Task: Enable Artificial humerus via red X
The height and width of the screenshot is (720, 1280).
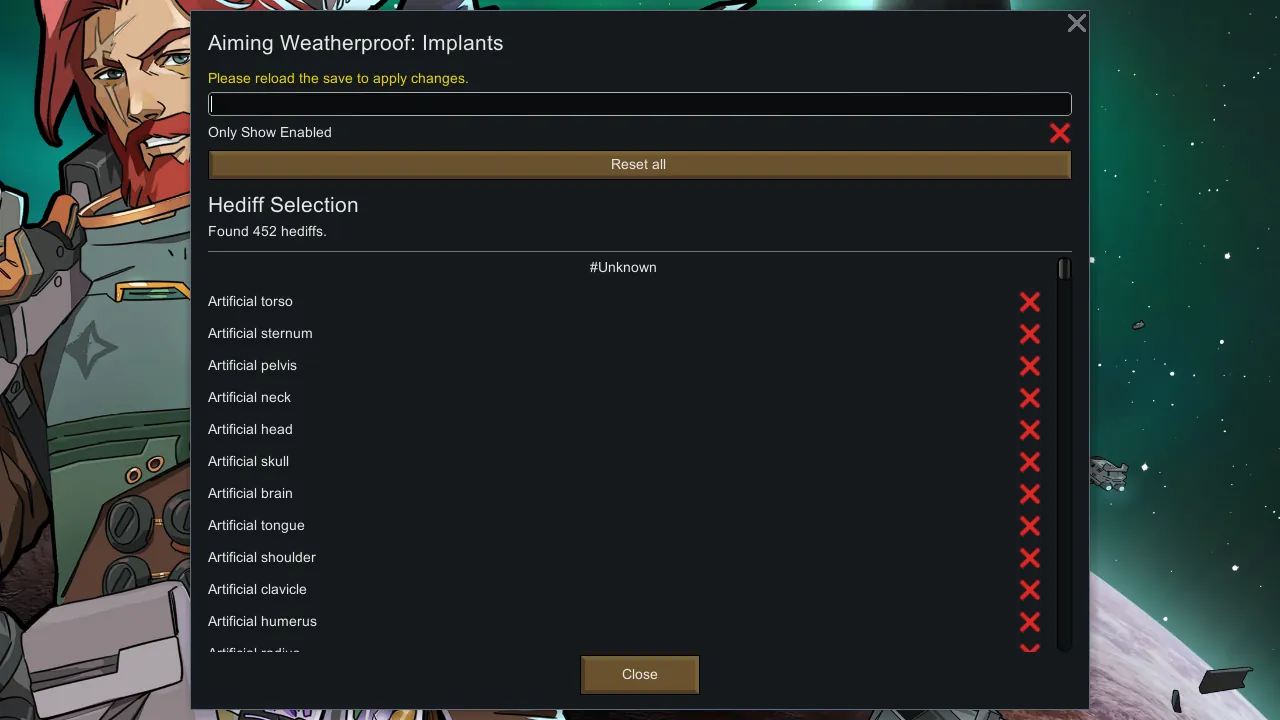Action: 1030,621
